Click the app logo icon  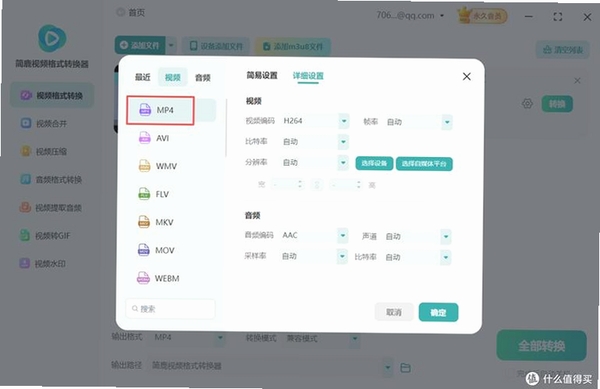(x=52, y=38)
